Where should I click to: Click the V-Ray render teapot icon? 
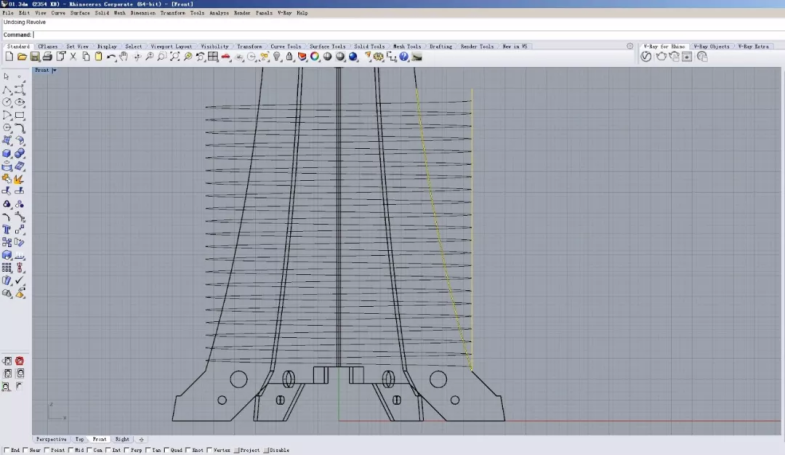(660, 57)
